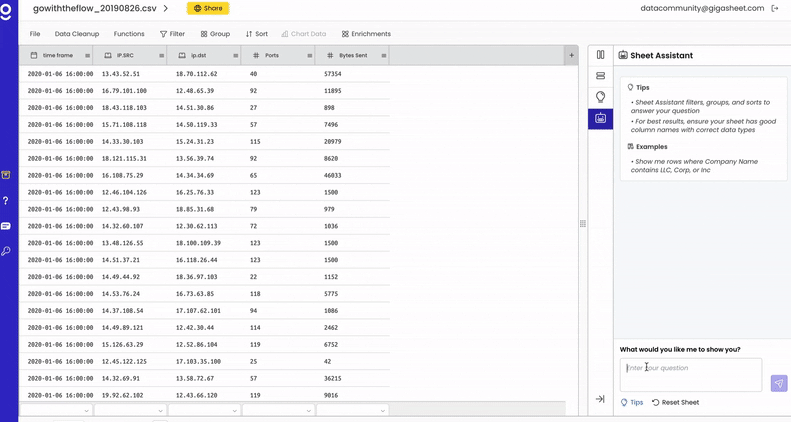The width and height of the screenshot is (791, 422).
Task: Open Chart Data
Action: (x=304, y=34)
